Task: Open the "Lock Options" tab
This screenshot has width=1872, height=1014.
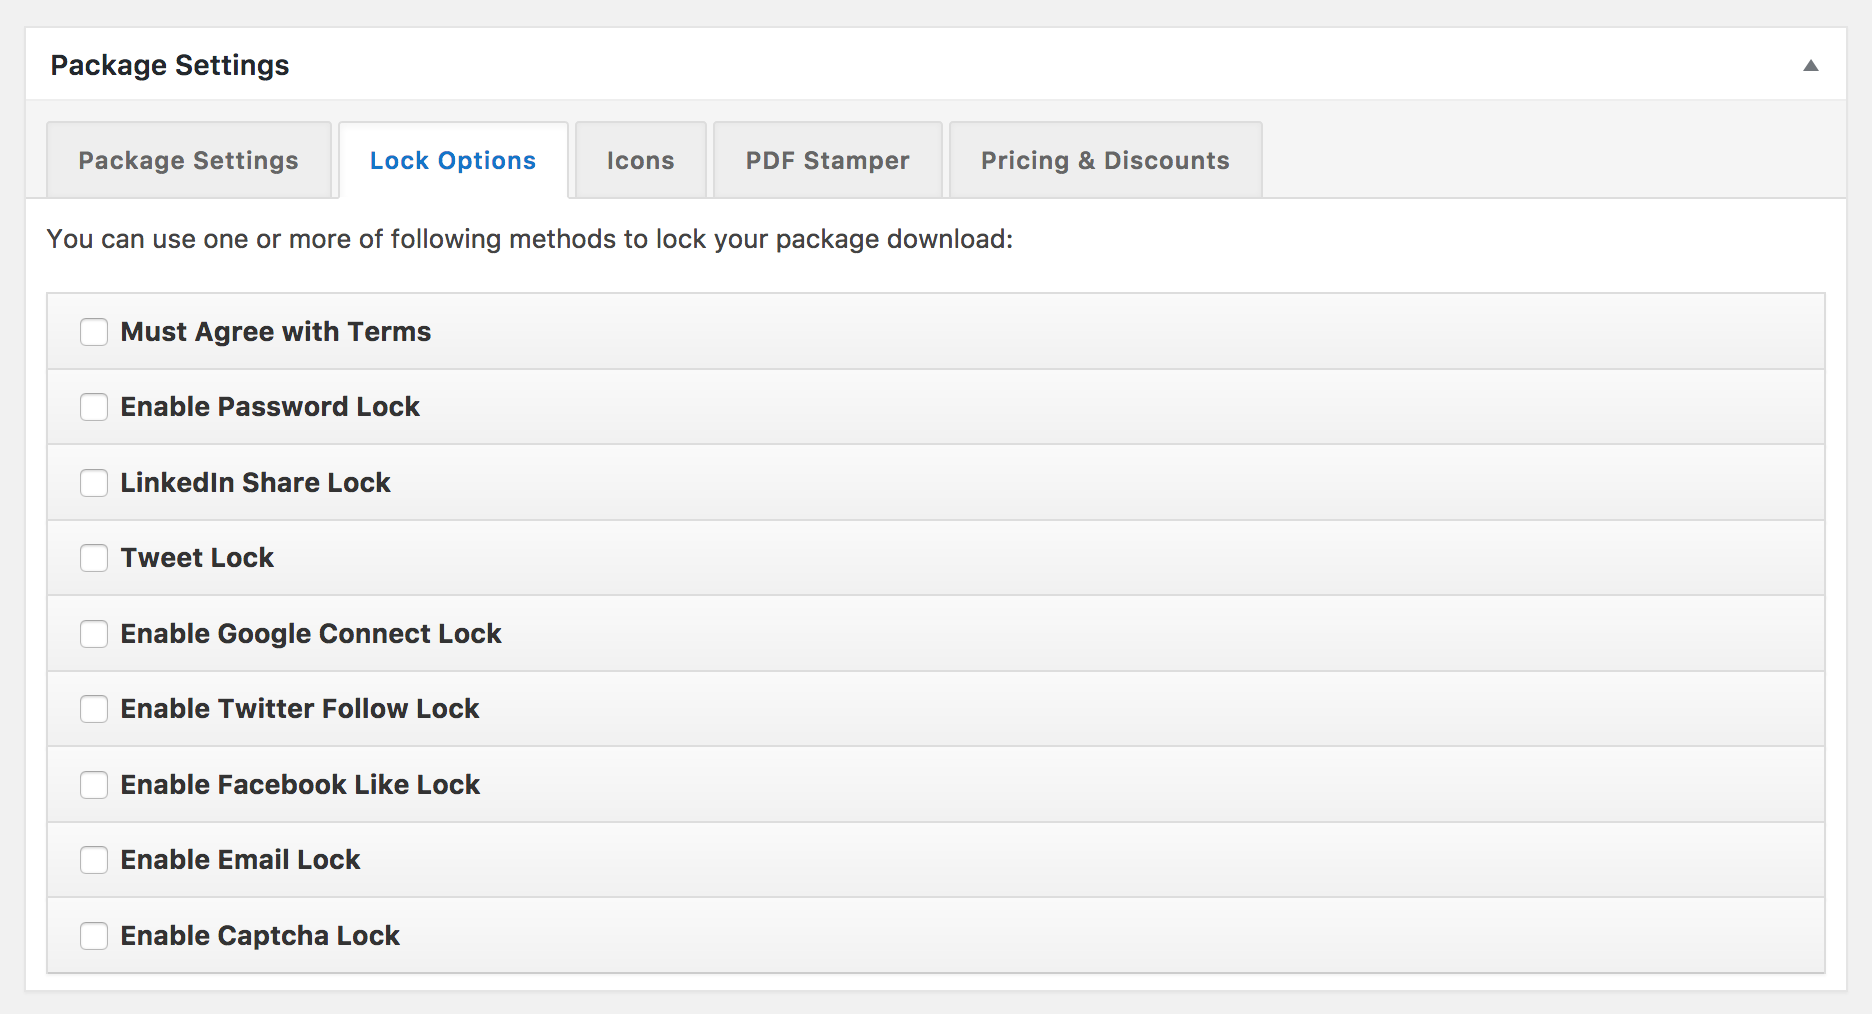Action: [453, 160]
